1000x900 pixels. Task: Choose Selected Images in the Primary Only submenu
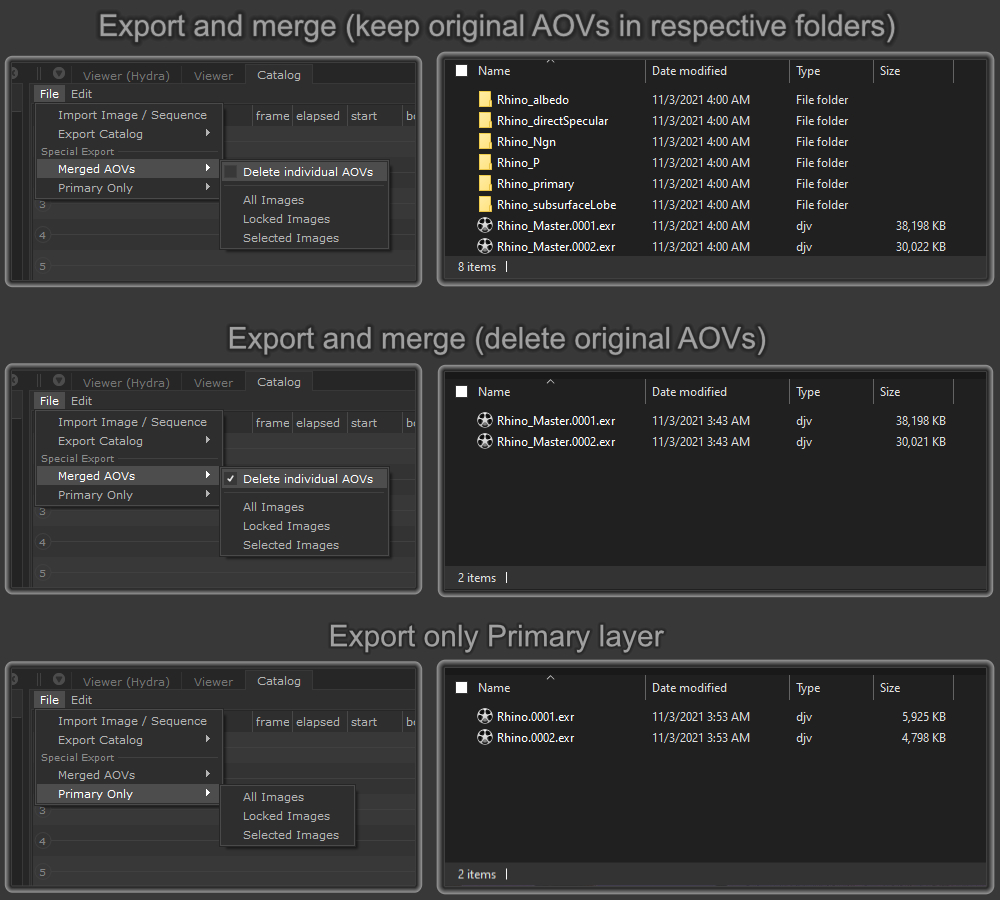(x=291, y=835)
